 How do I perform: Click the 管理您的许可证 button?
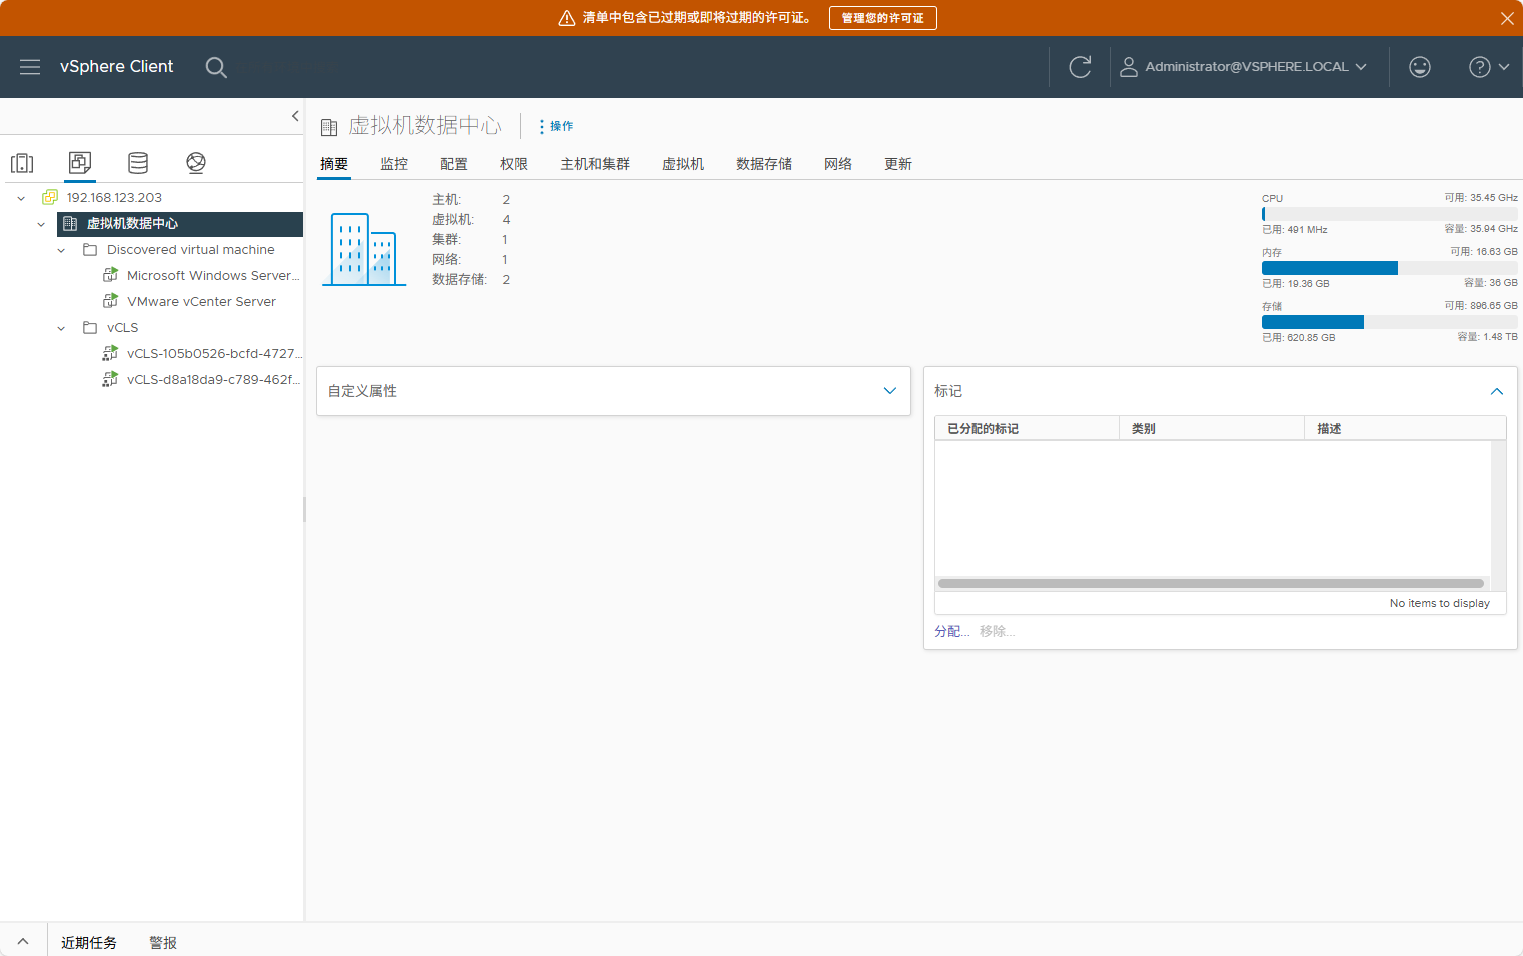pyautogui.click(x=882, y=18)
